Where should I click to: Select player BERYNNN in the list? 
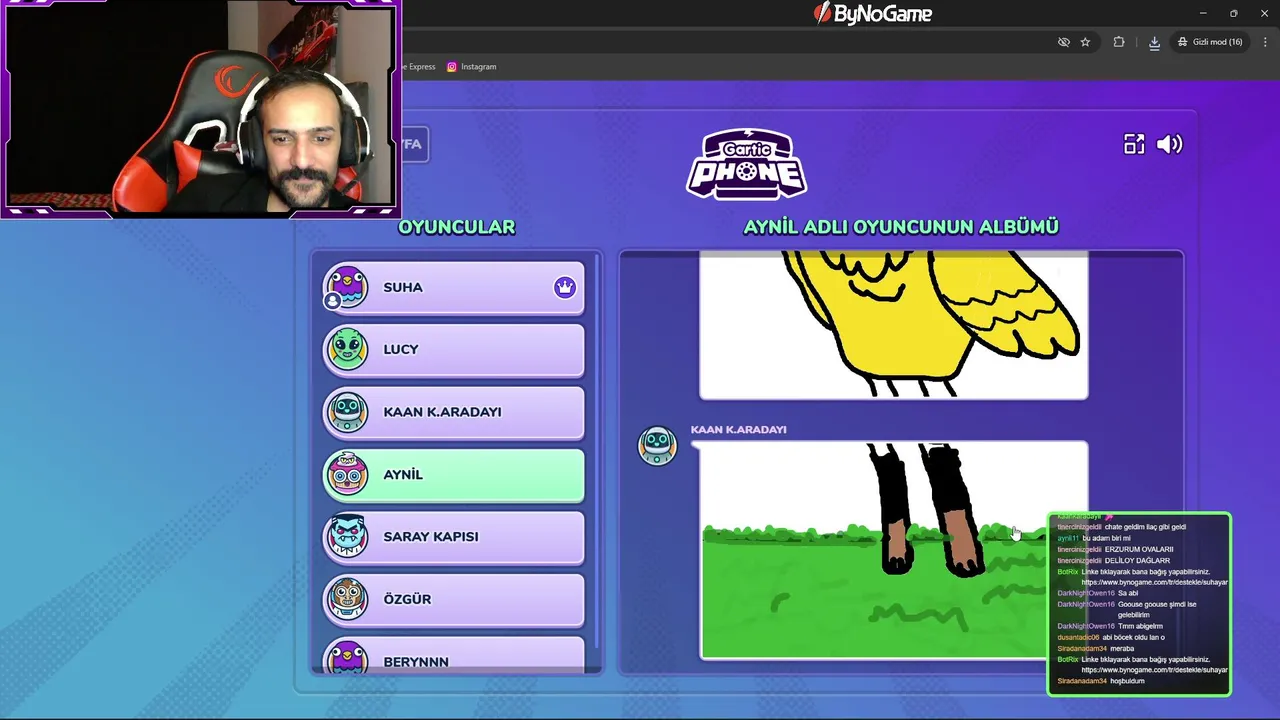coord(453,655)
